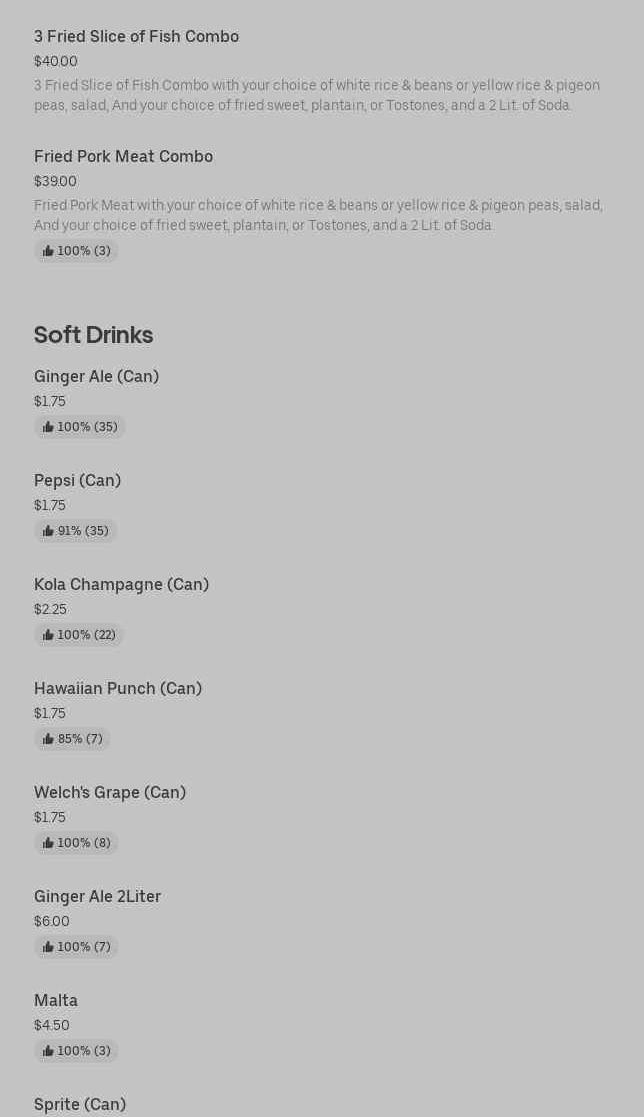Click the thumbs-up icon under Malta

pyautogui.click(x=48, y=1051)
